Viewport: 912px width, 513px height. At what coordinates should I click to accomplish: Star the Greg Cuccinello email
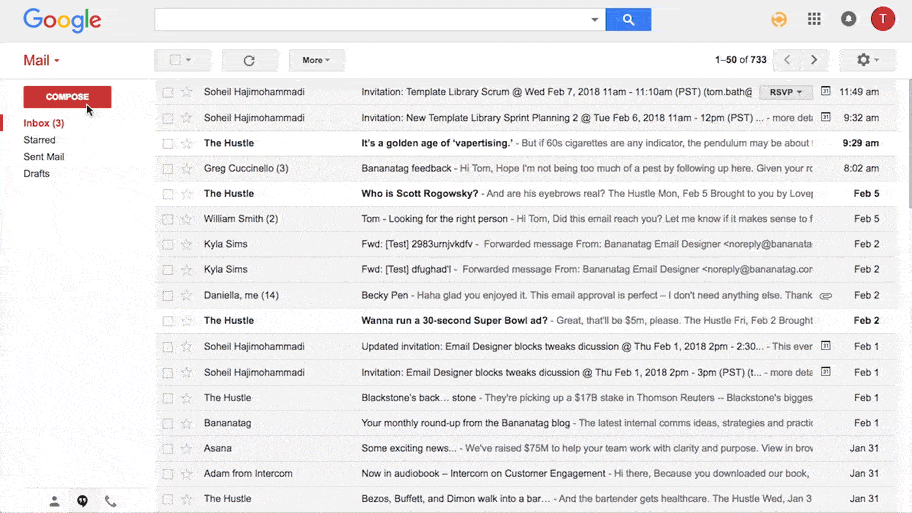click(186, 169)
